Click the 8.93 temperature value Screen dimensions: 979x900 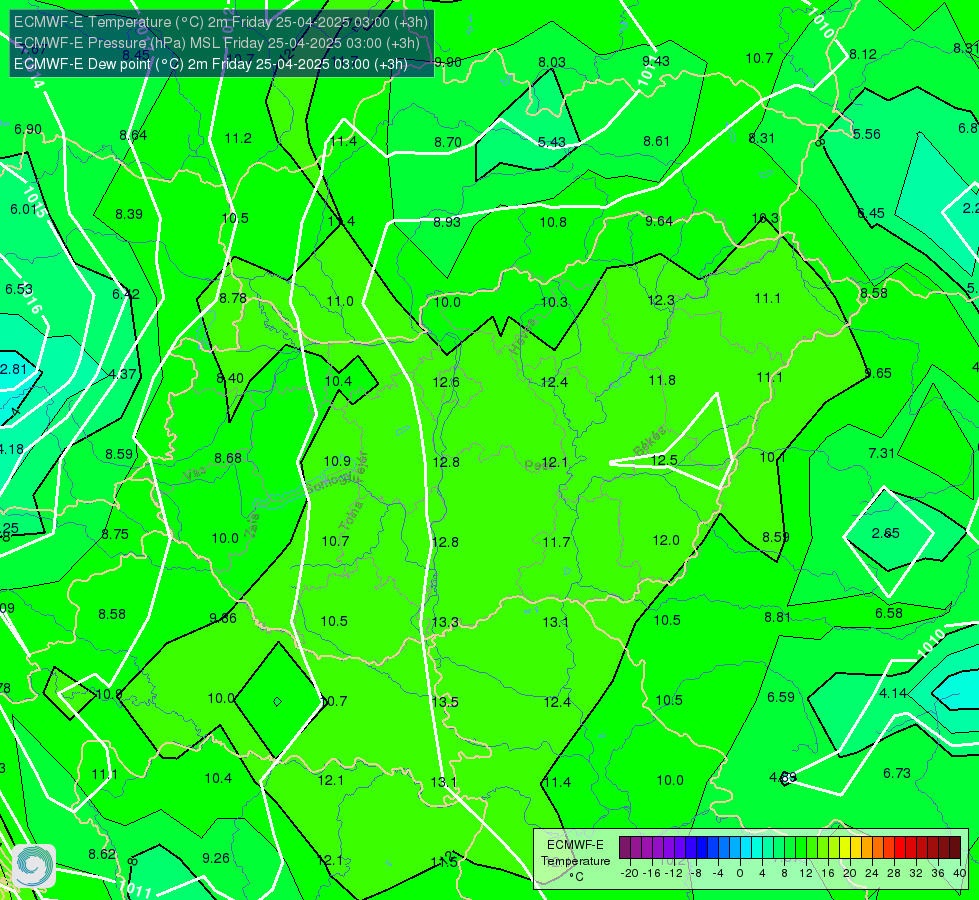[447, 222]
